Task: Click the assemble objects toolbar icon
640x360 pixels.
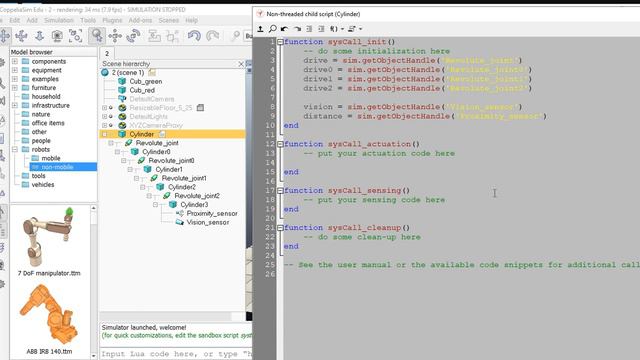Action: pyautogui.click(x=154, y=36)
